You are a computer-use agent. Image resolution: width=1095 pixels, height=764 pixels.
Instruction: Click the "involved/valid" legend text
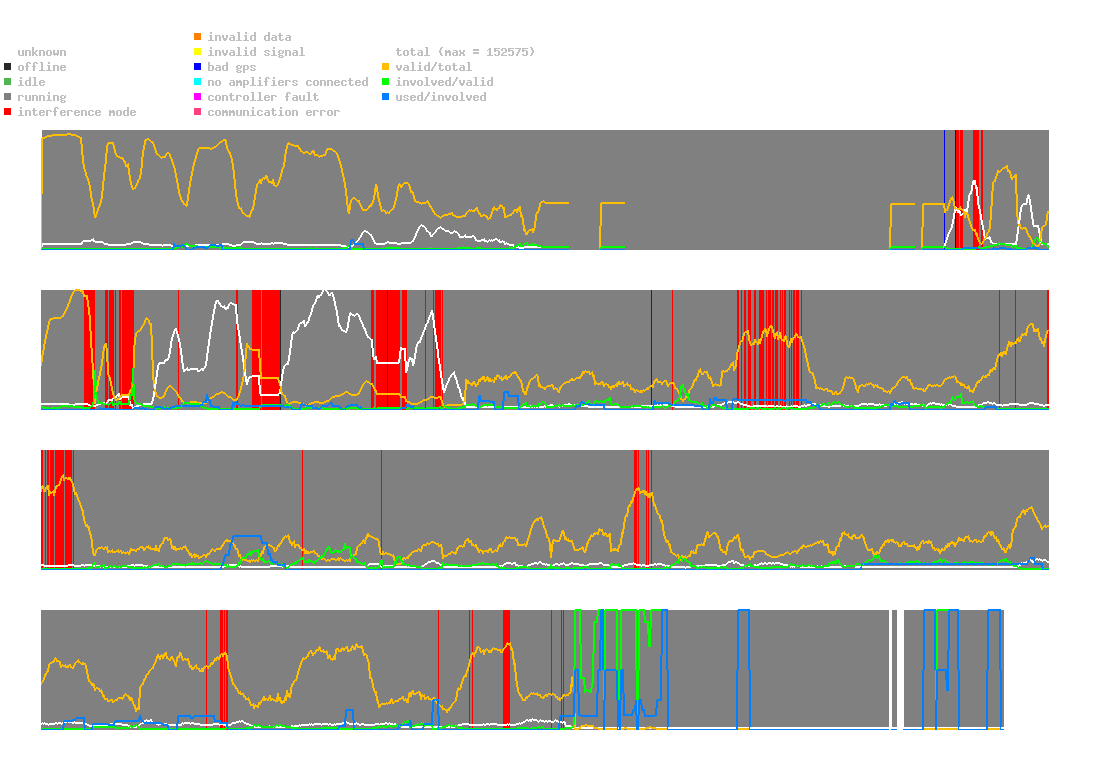444,82
